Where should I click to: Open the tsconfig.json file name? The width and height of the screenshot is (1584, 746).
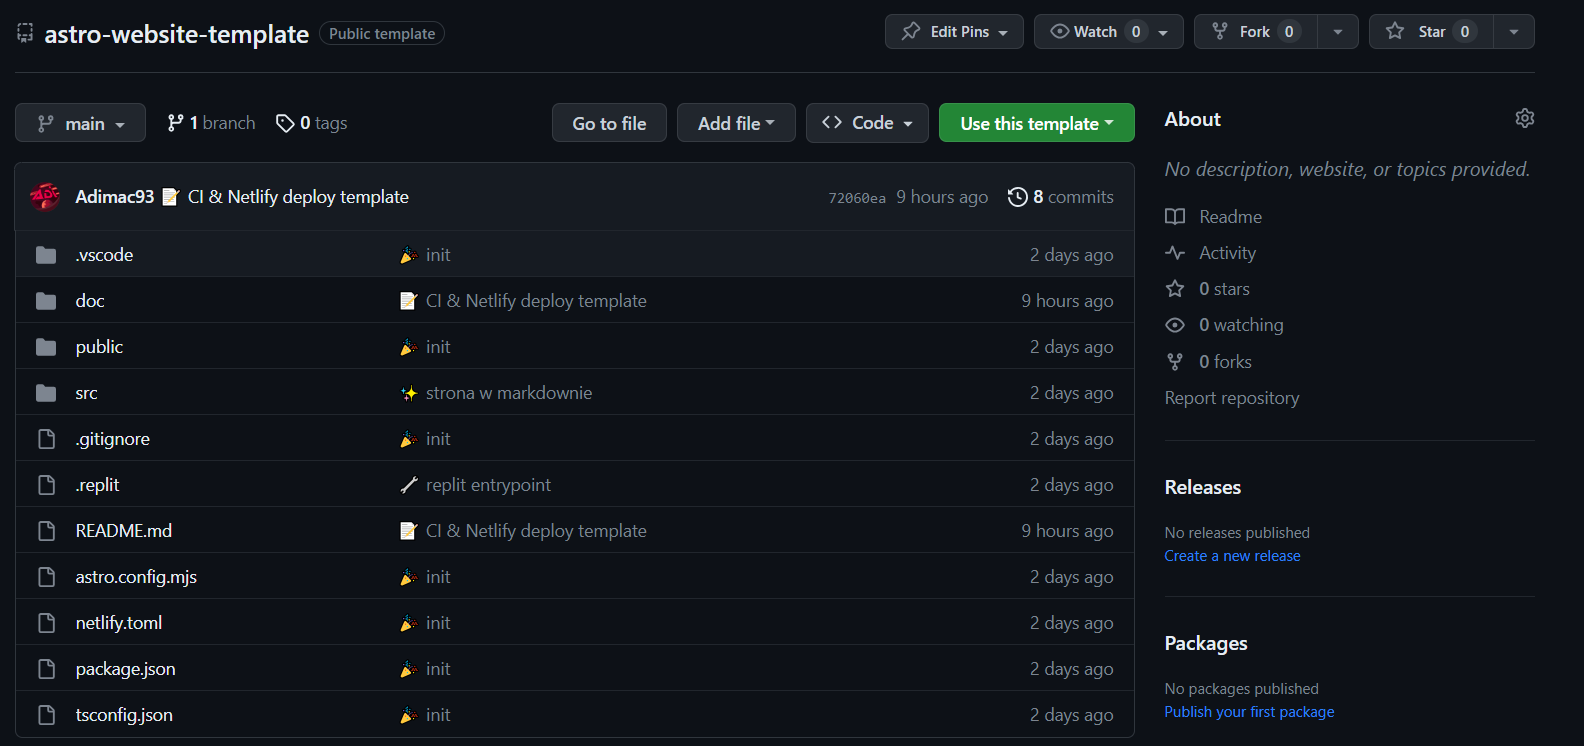[x=124, y=715]
